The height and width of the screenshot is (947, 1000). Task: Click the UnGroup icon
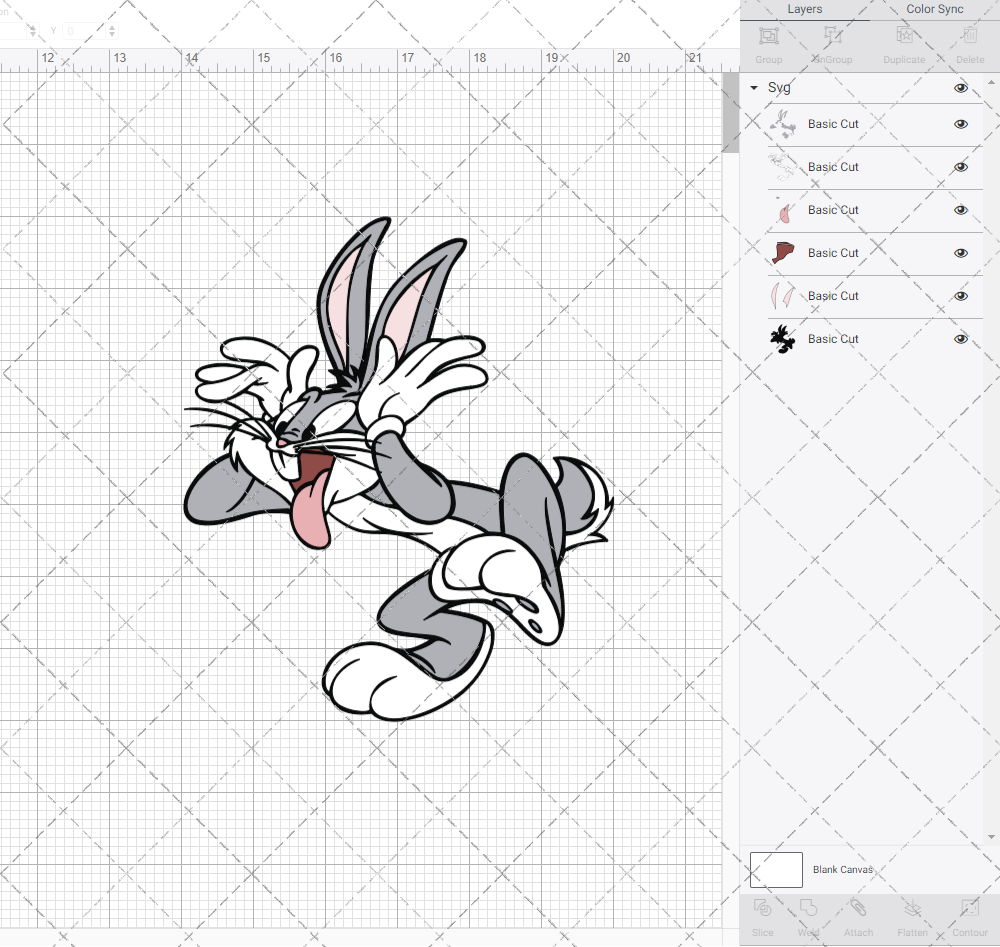[832, 36]
